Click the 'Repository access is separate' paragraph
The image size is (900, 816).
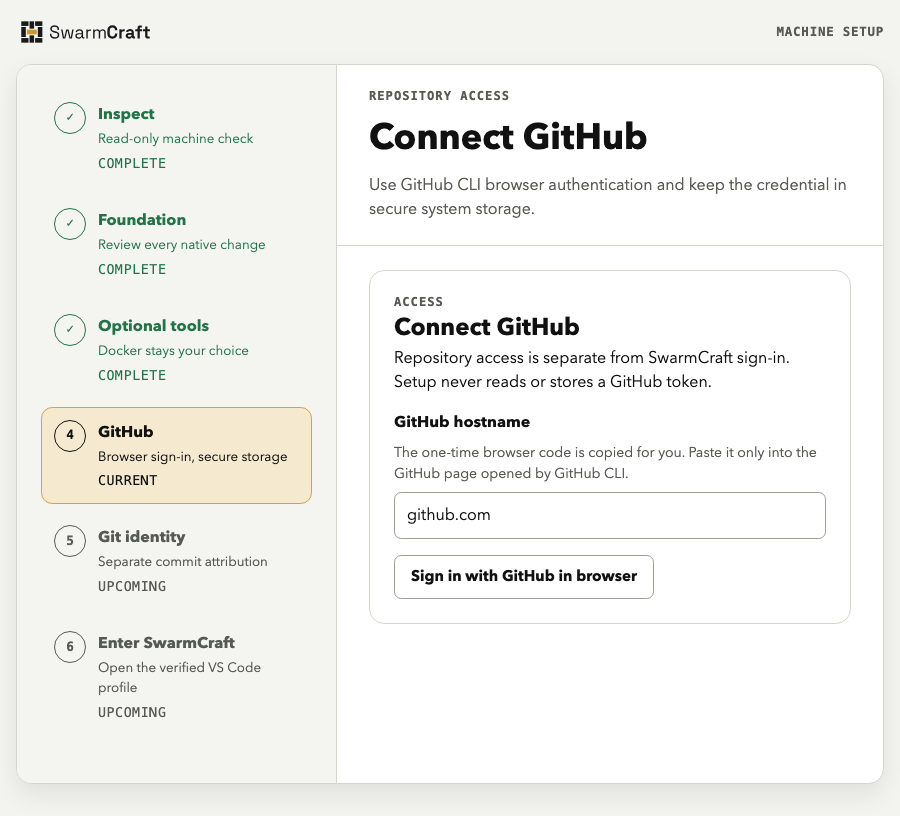[x=592, y=370]
